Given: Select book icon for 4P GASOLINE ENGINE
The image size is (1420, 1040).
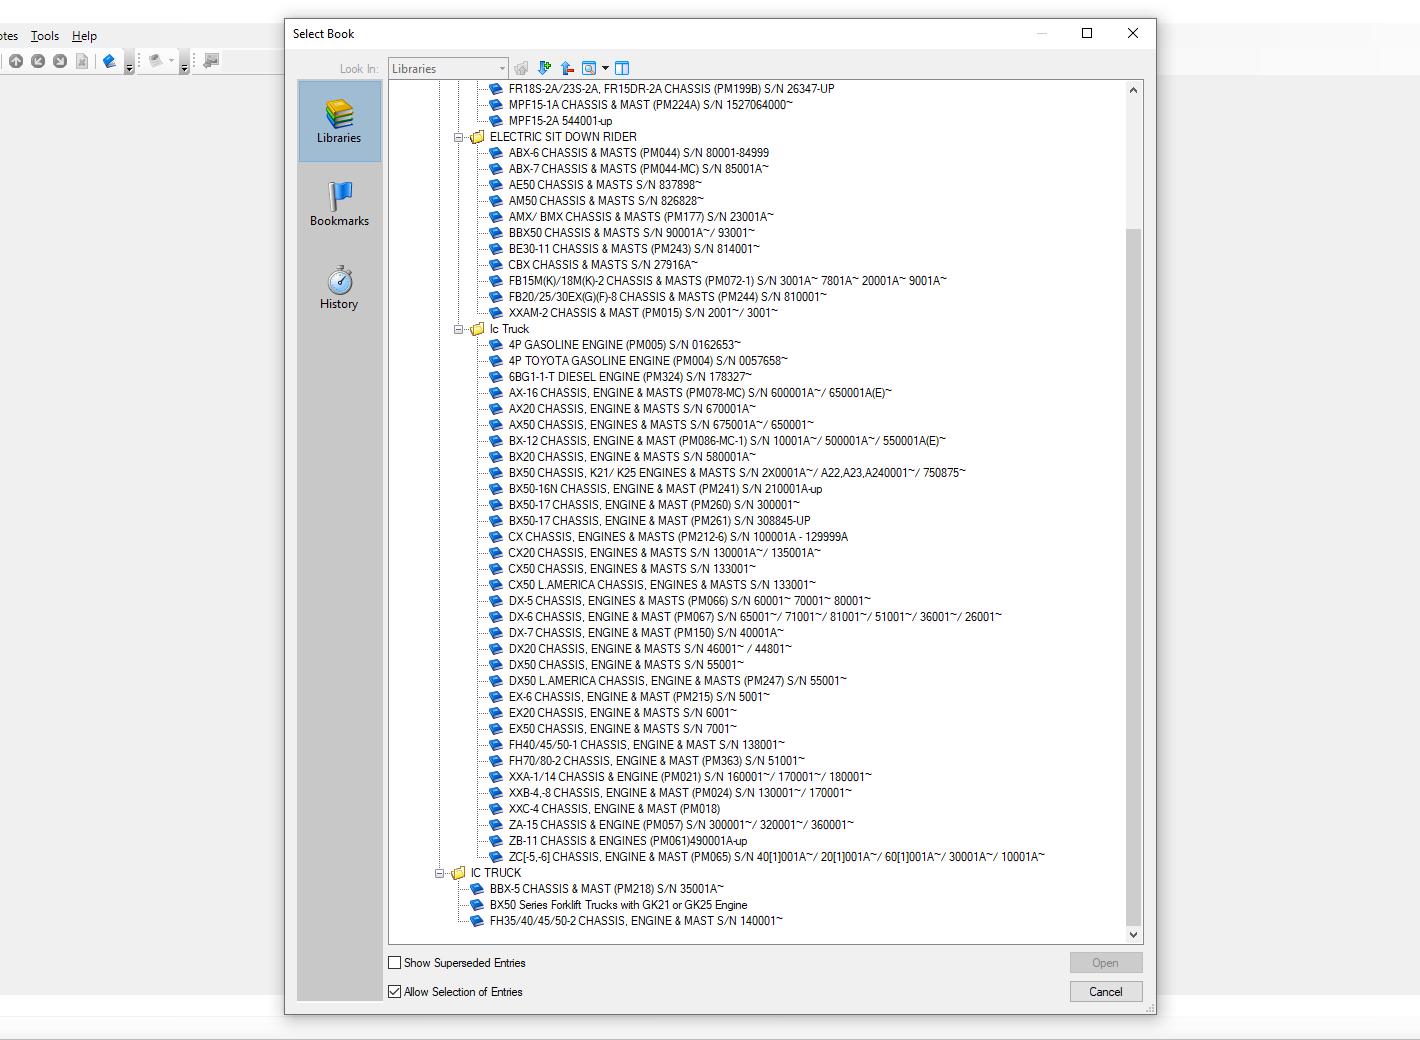Looking at the screenshot, I should 496,345.
